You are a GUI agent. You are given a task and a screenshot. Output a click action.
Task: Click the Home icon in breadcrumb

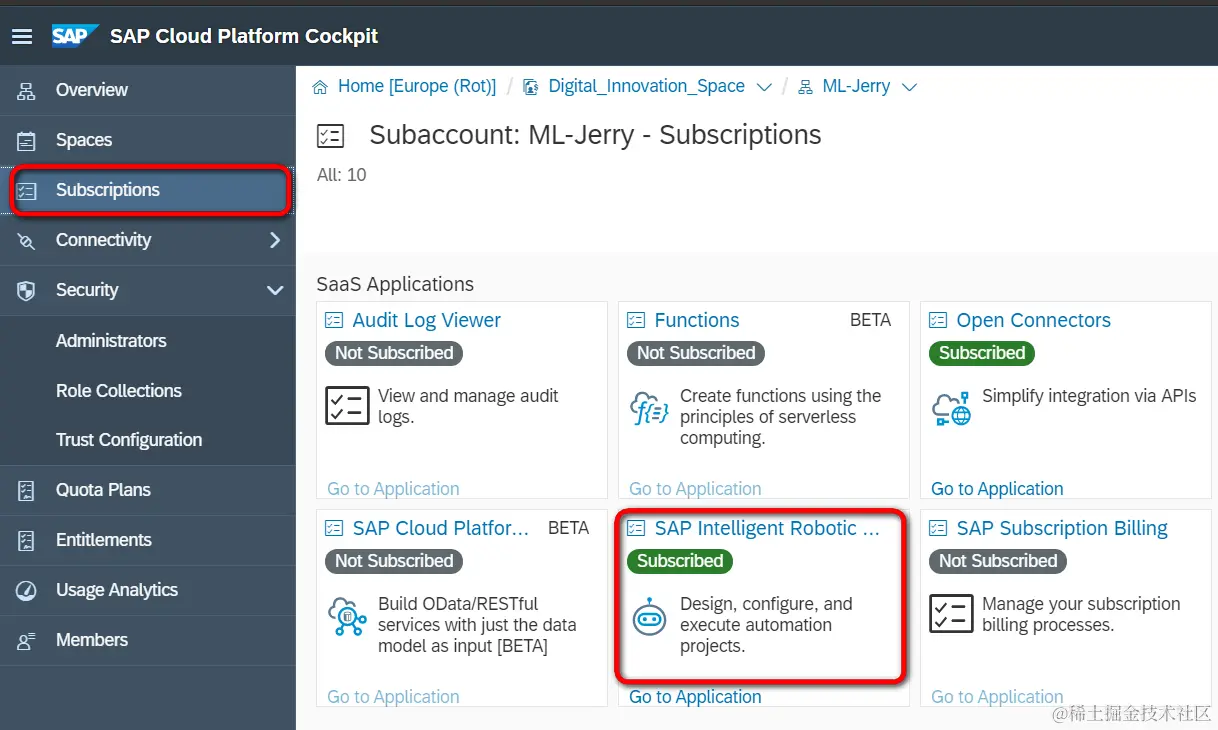pos(320,87)
